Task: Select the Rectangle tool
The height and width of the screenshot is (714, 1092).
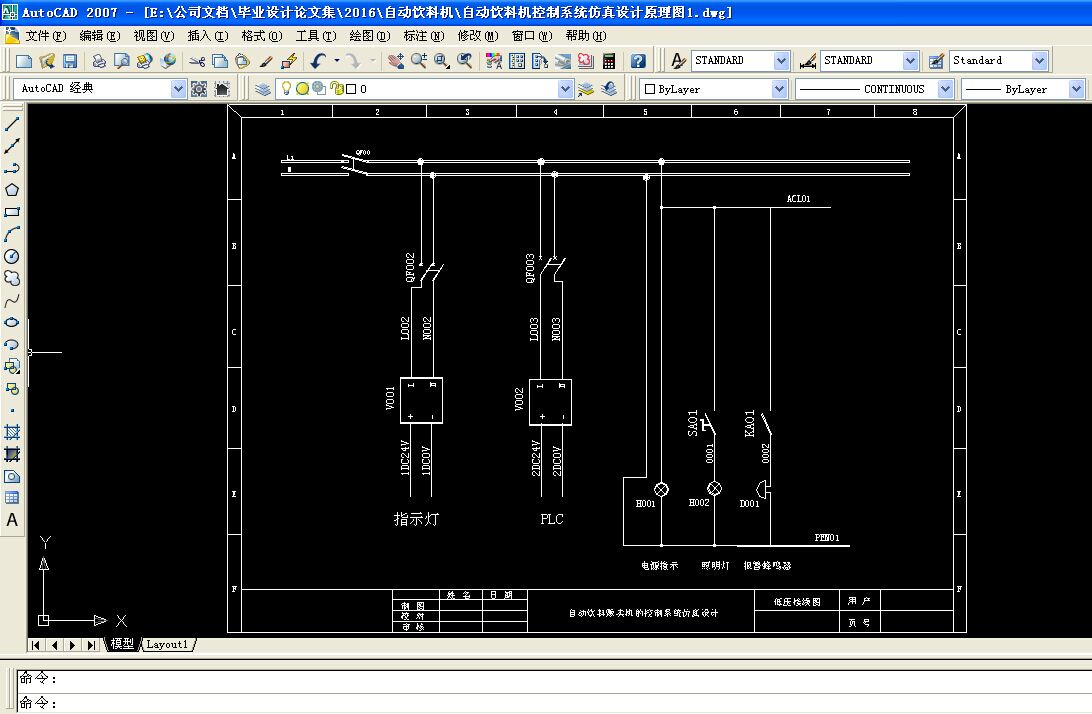Action: coord(12,212)
